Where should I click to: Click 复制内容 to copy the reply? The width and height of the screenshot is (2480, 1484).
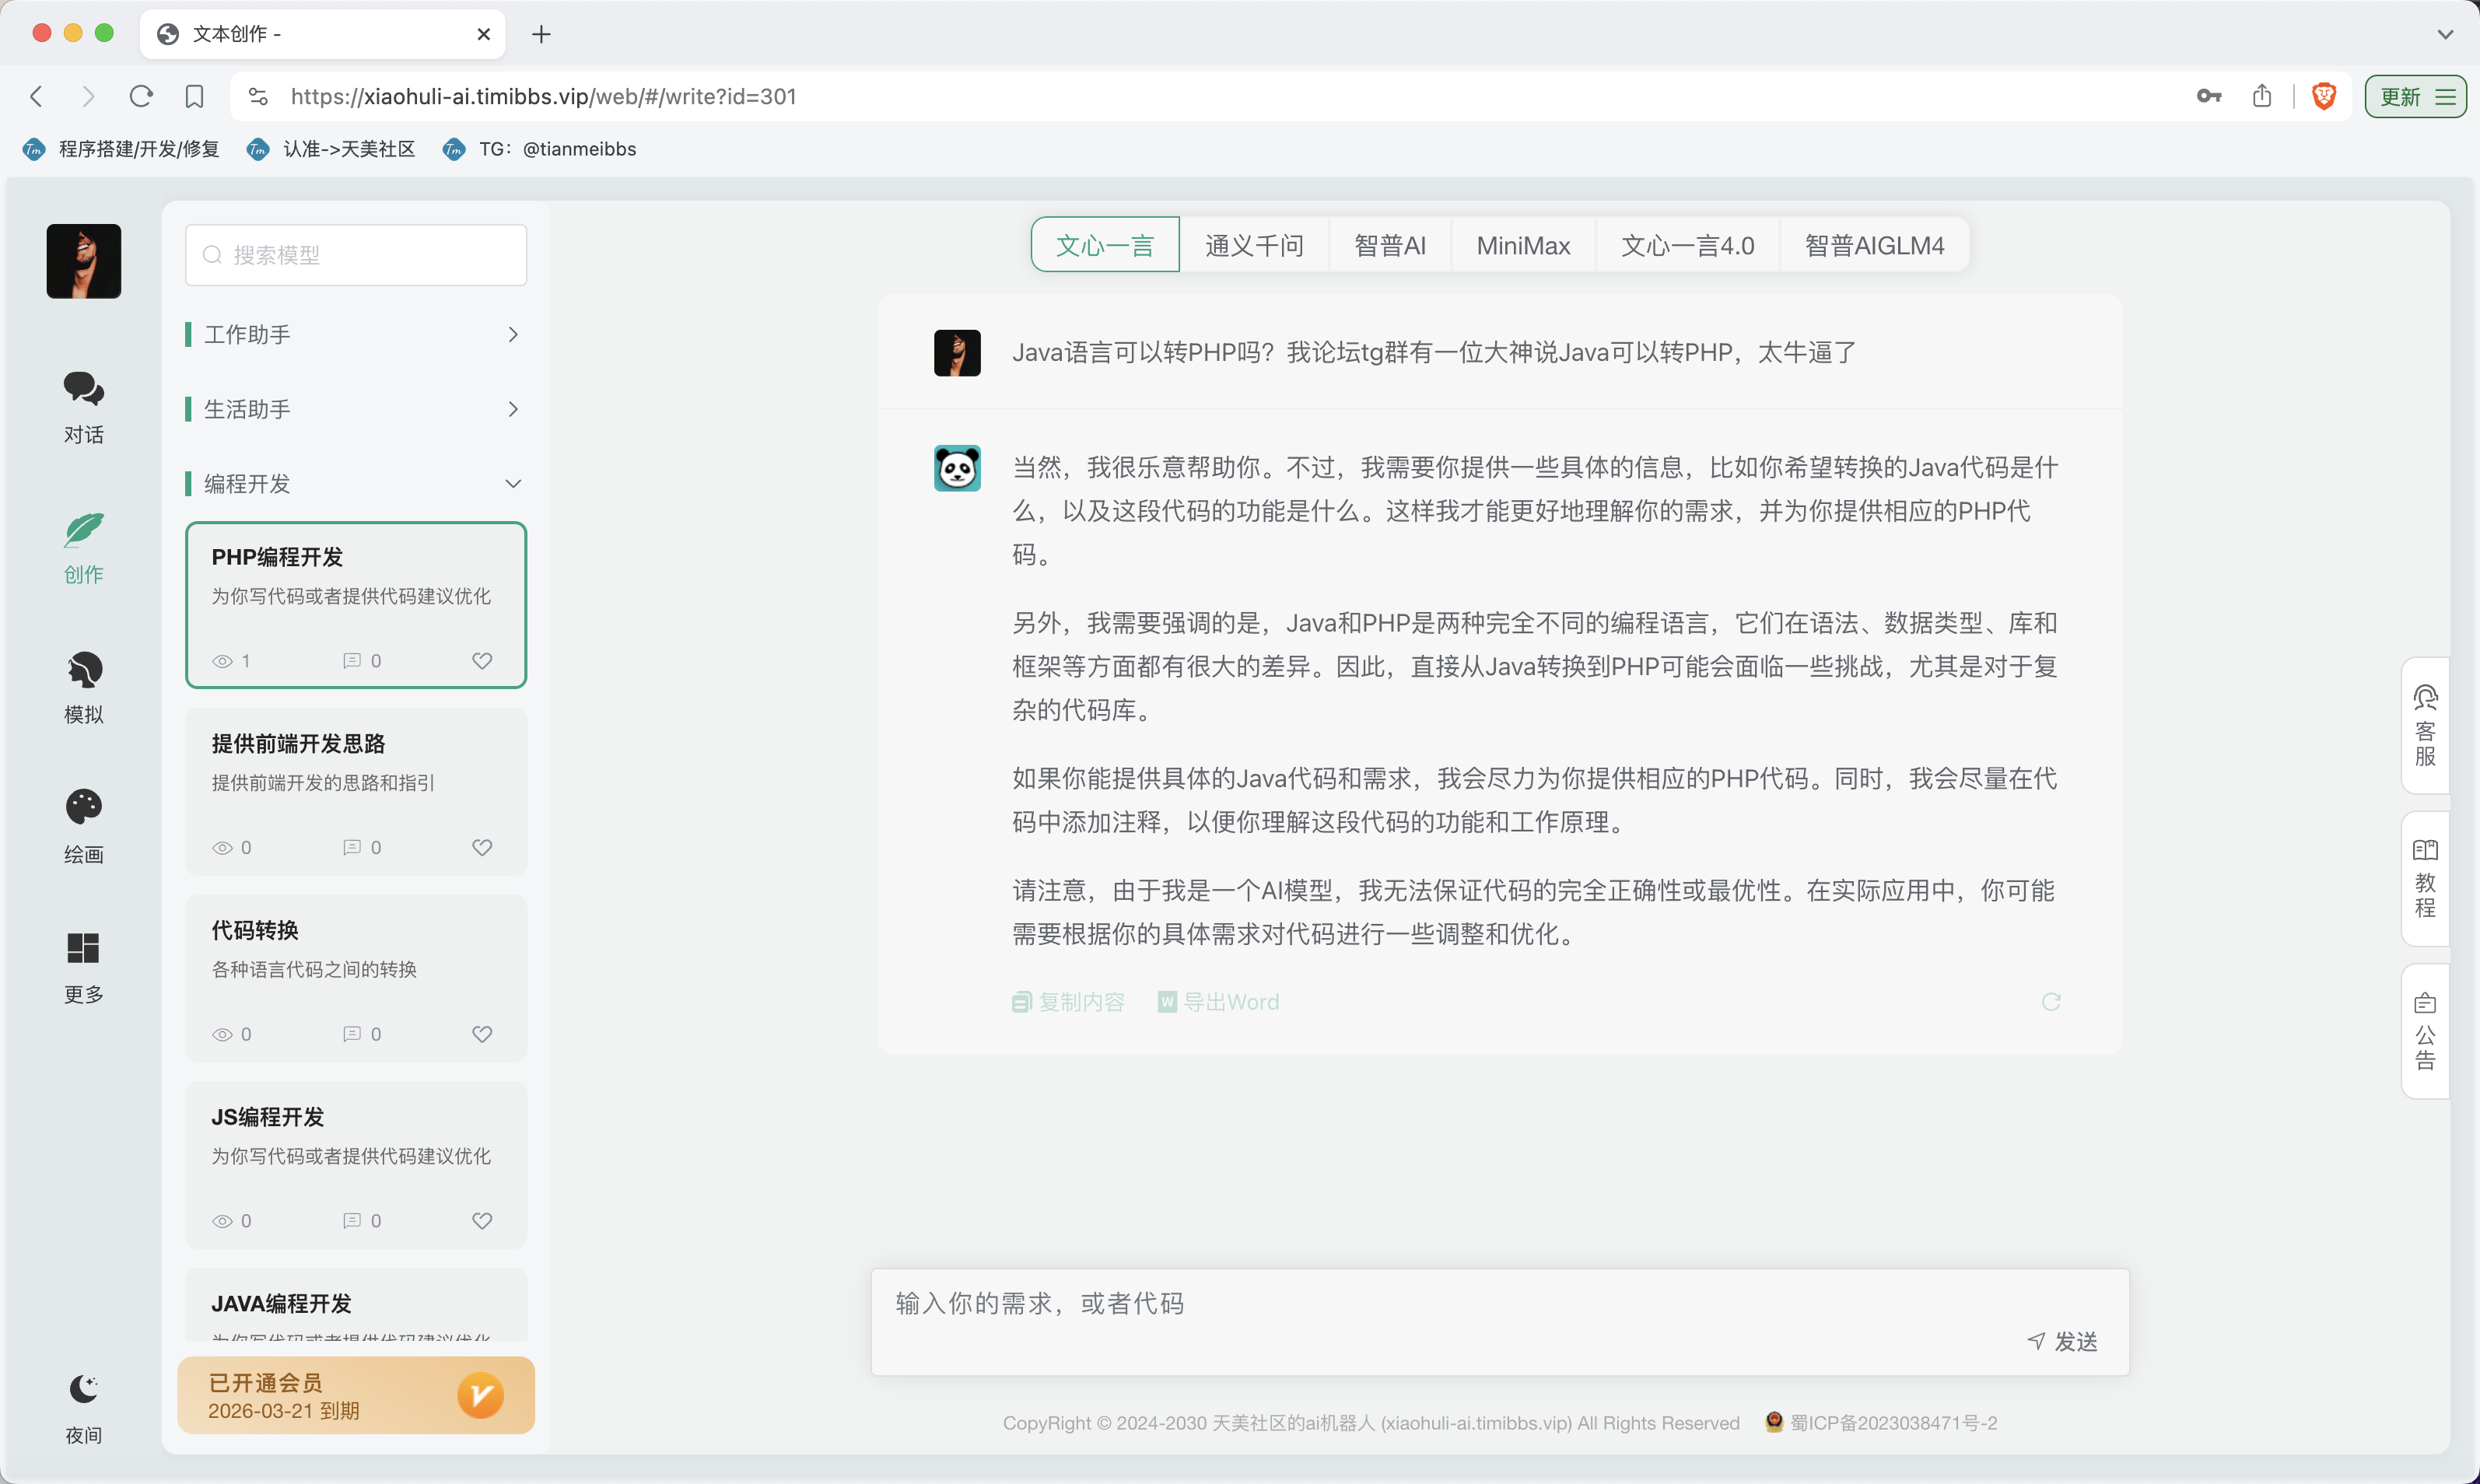pos(1068,1002)
